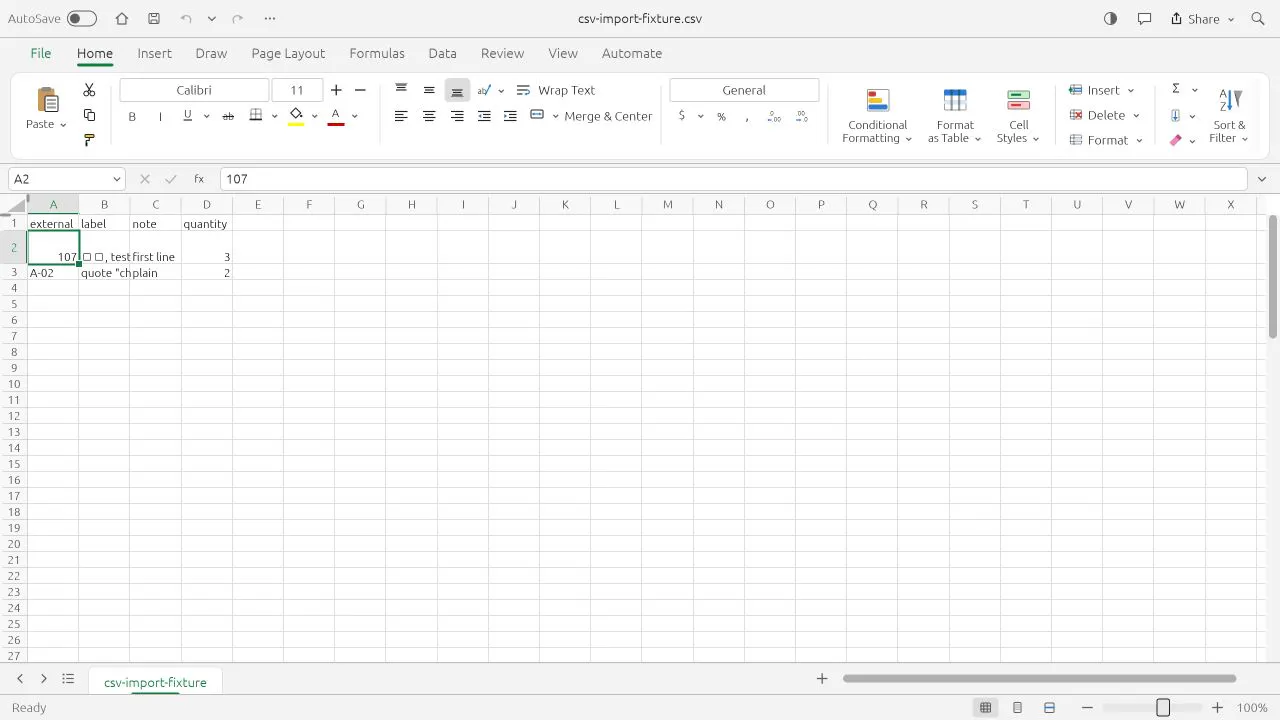Increase indent icon
Image resolution: width=1280 pixels, height=720 pixels.
(510, 116)
